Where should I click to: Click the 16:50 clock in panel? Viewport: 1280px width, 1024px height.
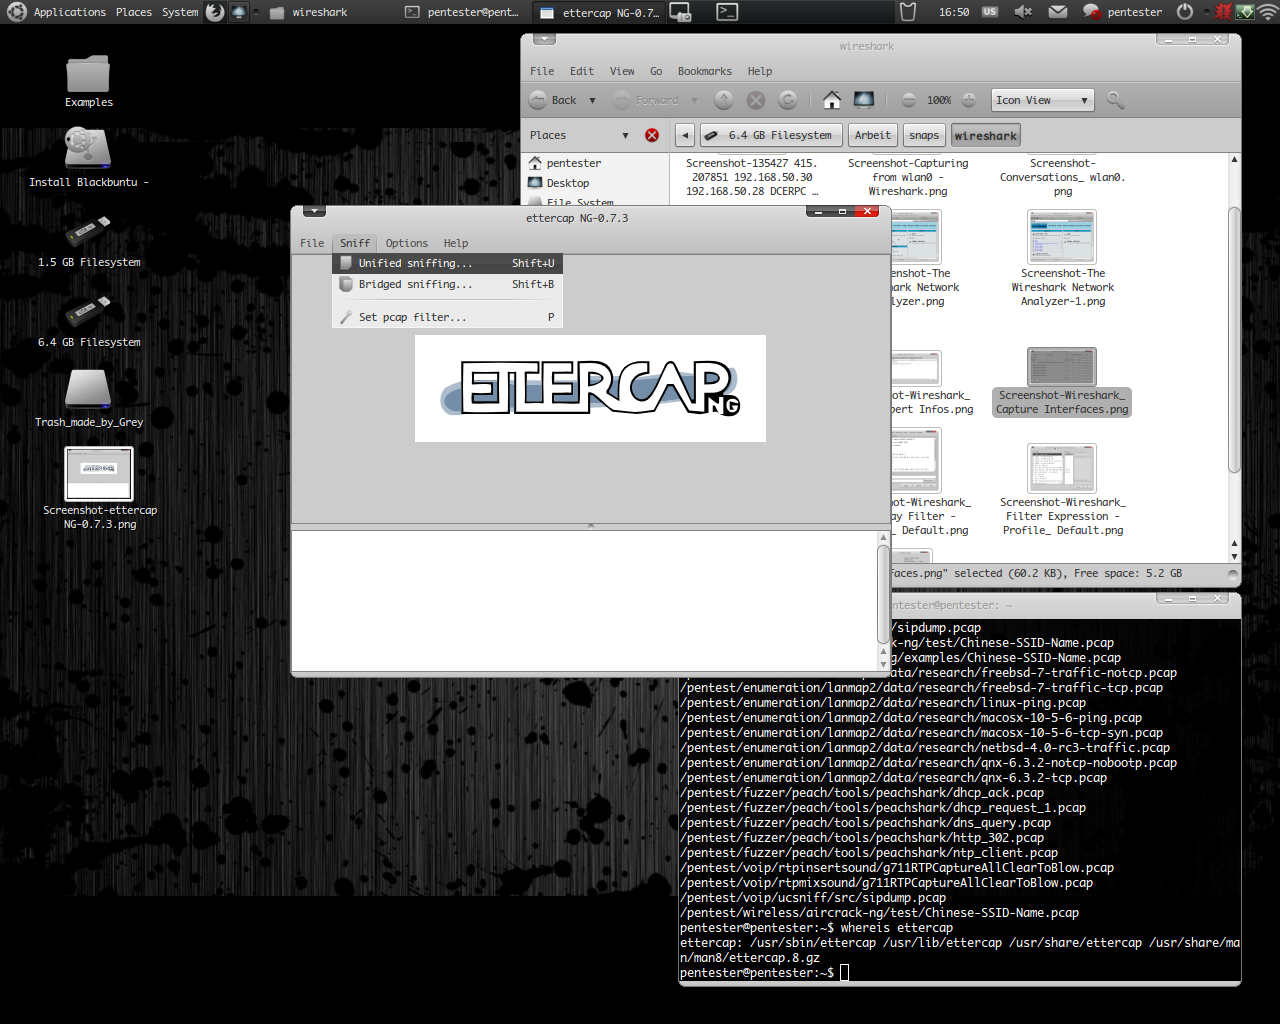tap(954, 12)
